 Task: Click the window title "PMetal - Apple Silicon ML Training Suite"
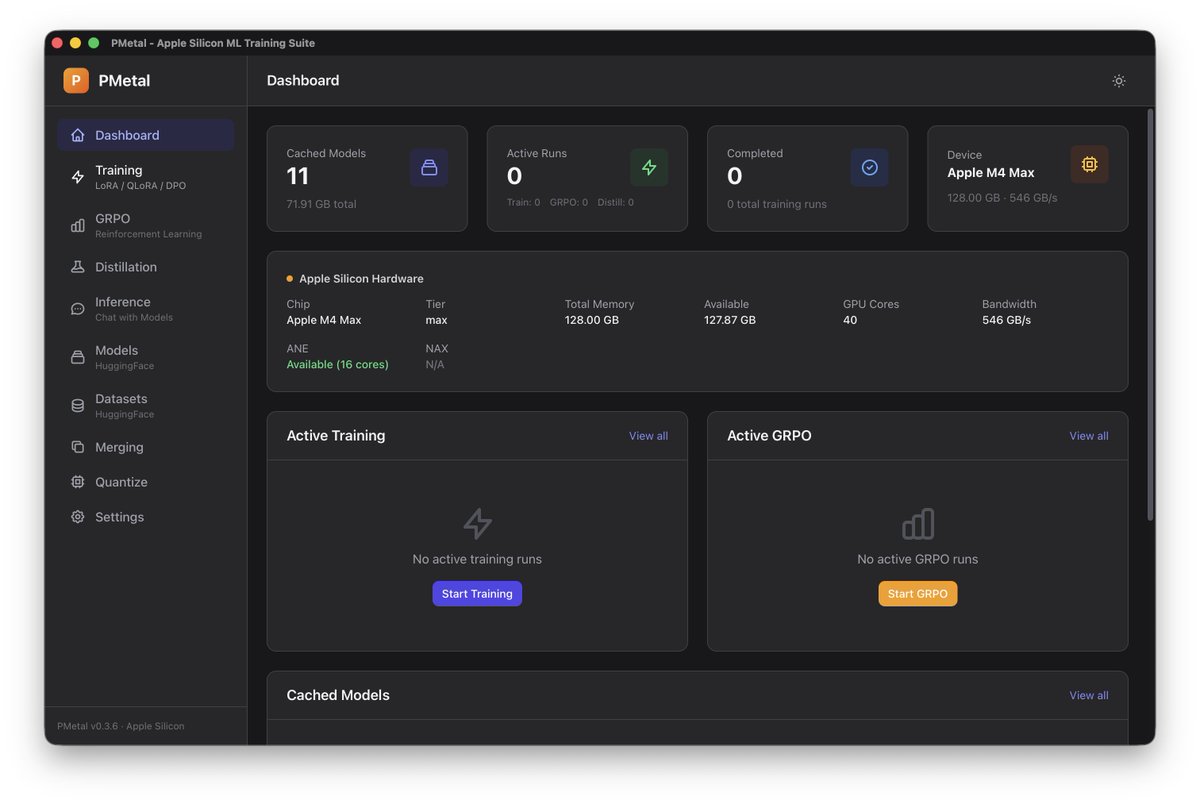[213, 43]
